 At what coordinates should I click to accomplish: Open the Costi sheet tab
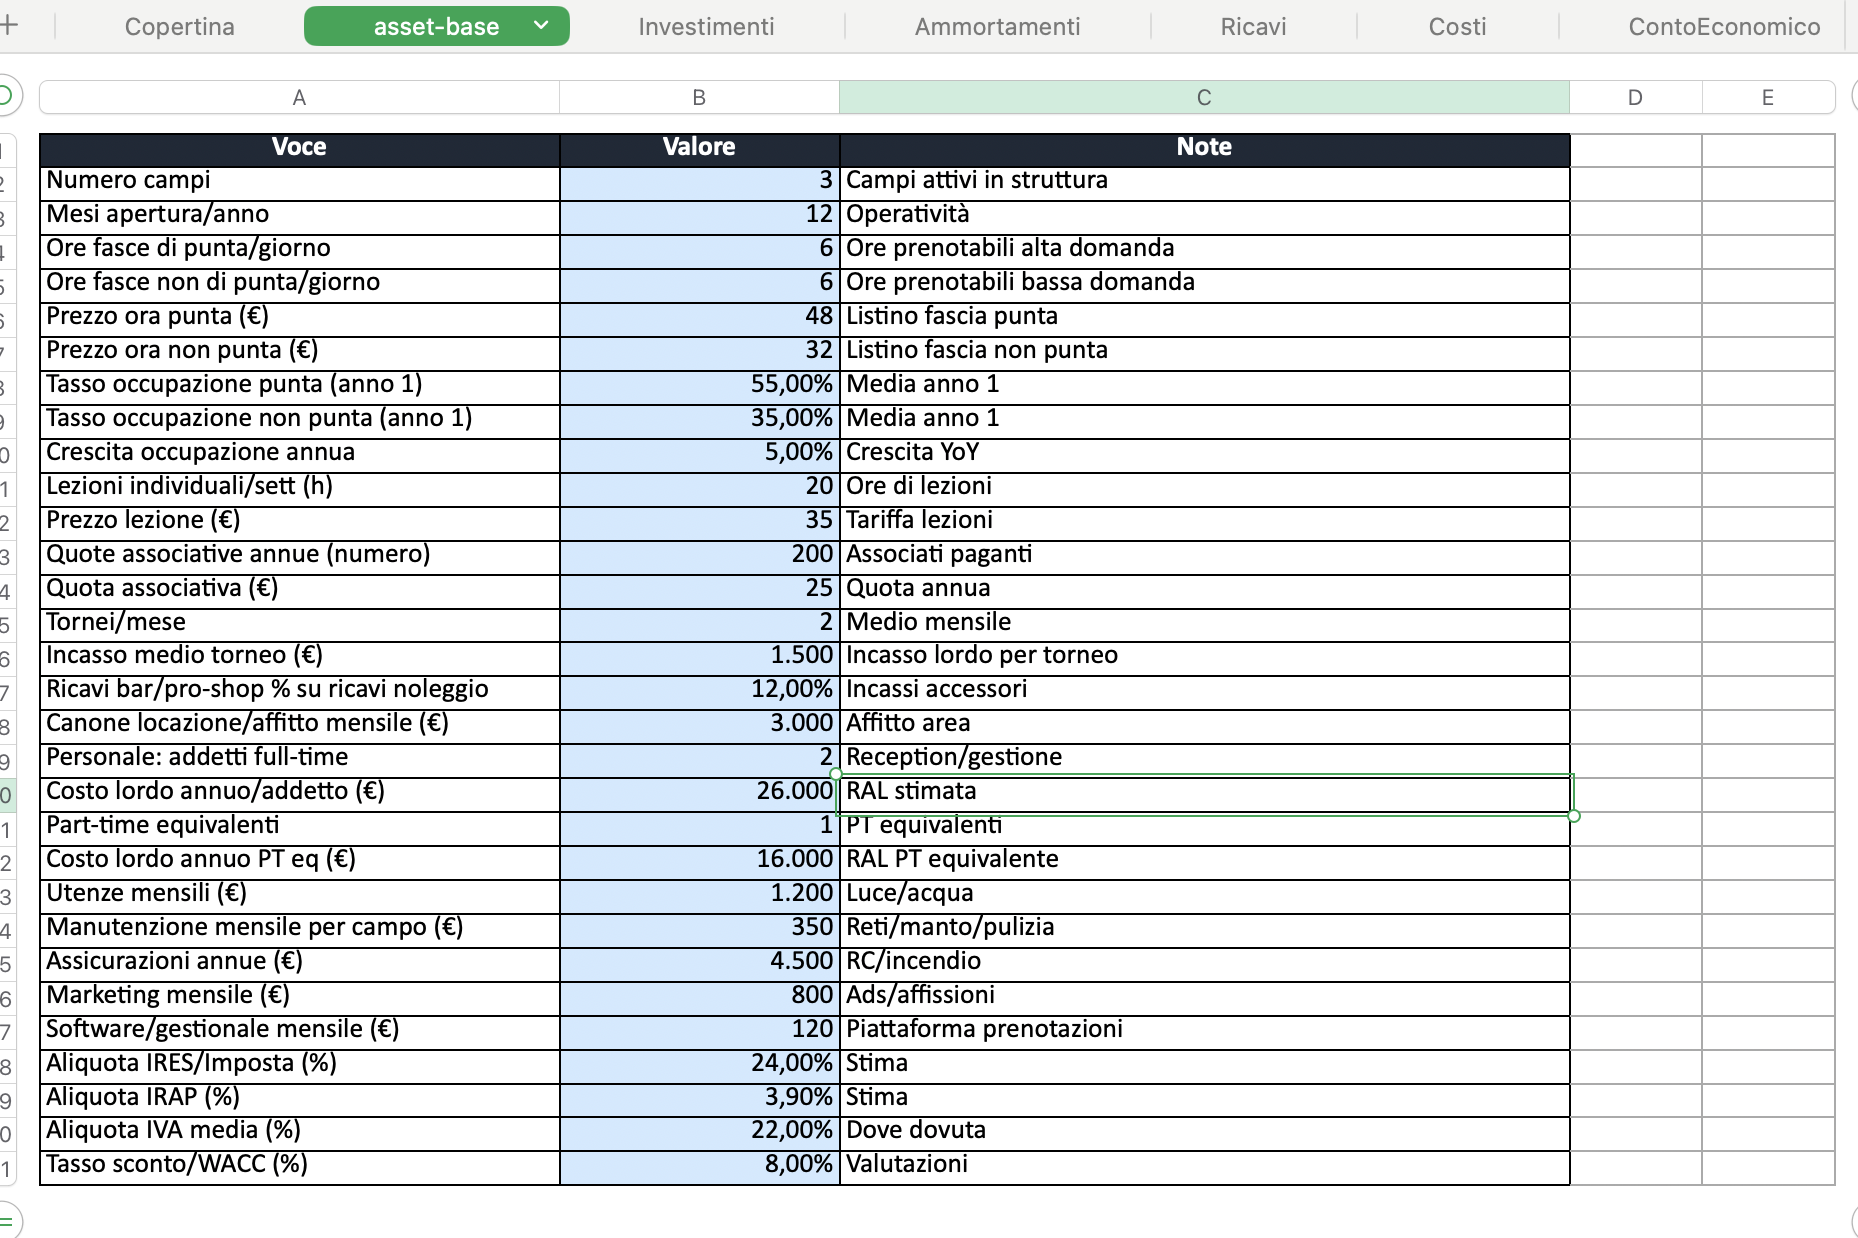click(x=1457, y=27)
